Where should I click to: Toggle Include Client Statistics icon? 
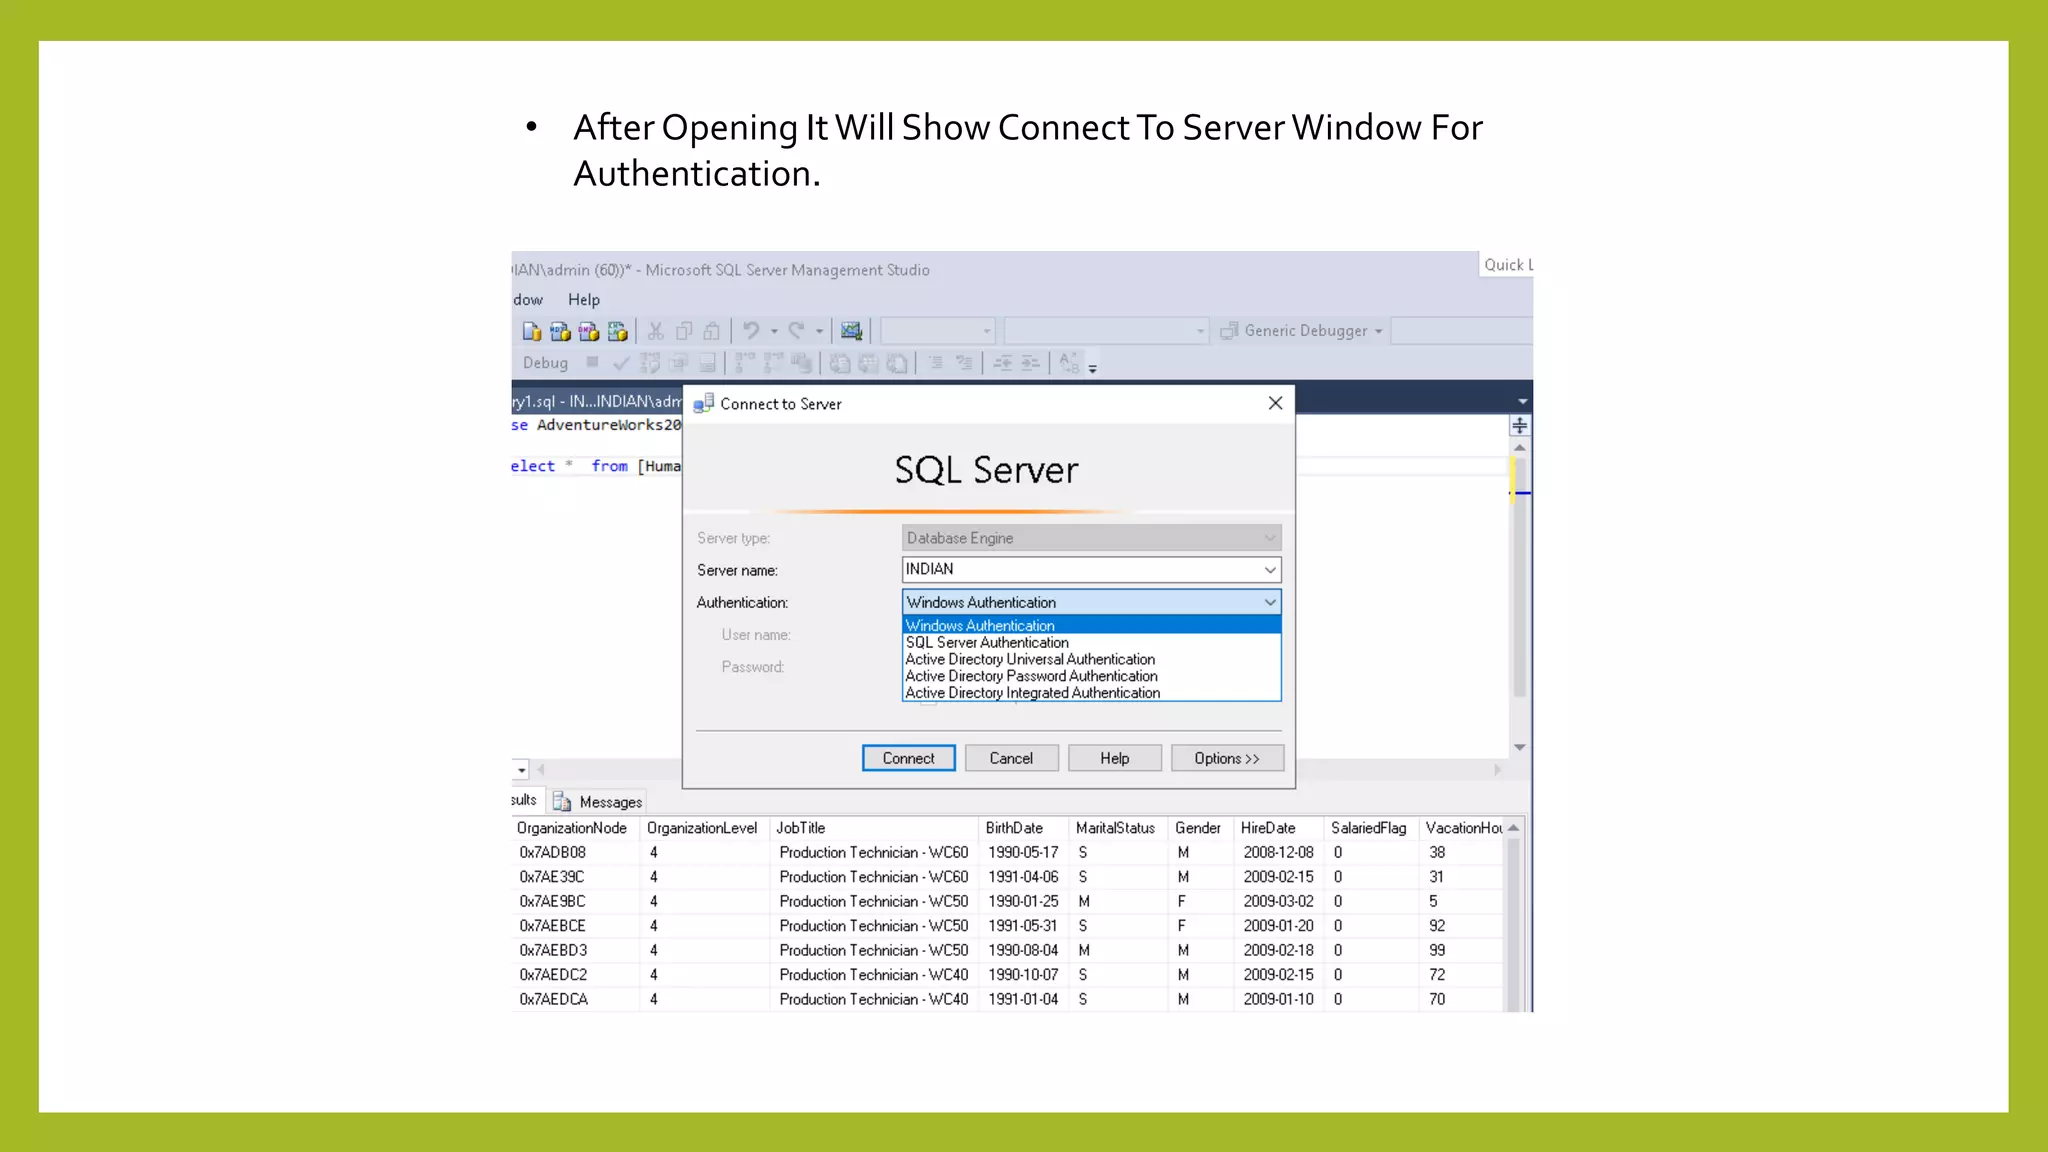[801, 363]
